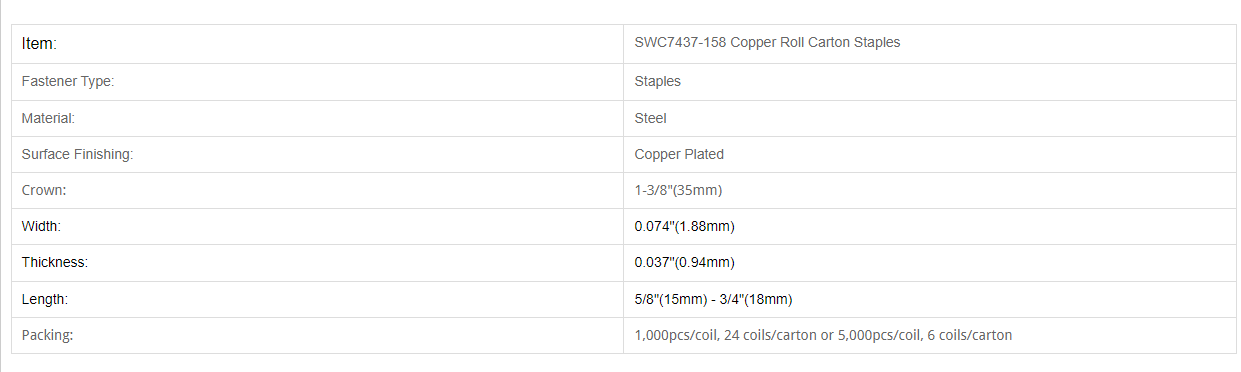This screenshot has height=372, width=1241.
Task: Click the 'Item:' header label
Action: [x=39, y=44]
